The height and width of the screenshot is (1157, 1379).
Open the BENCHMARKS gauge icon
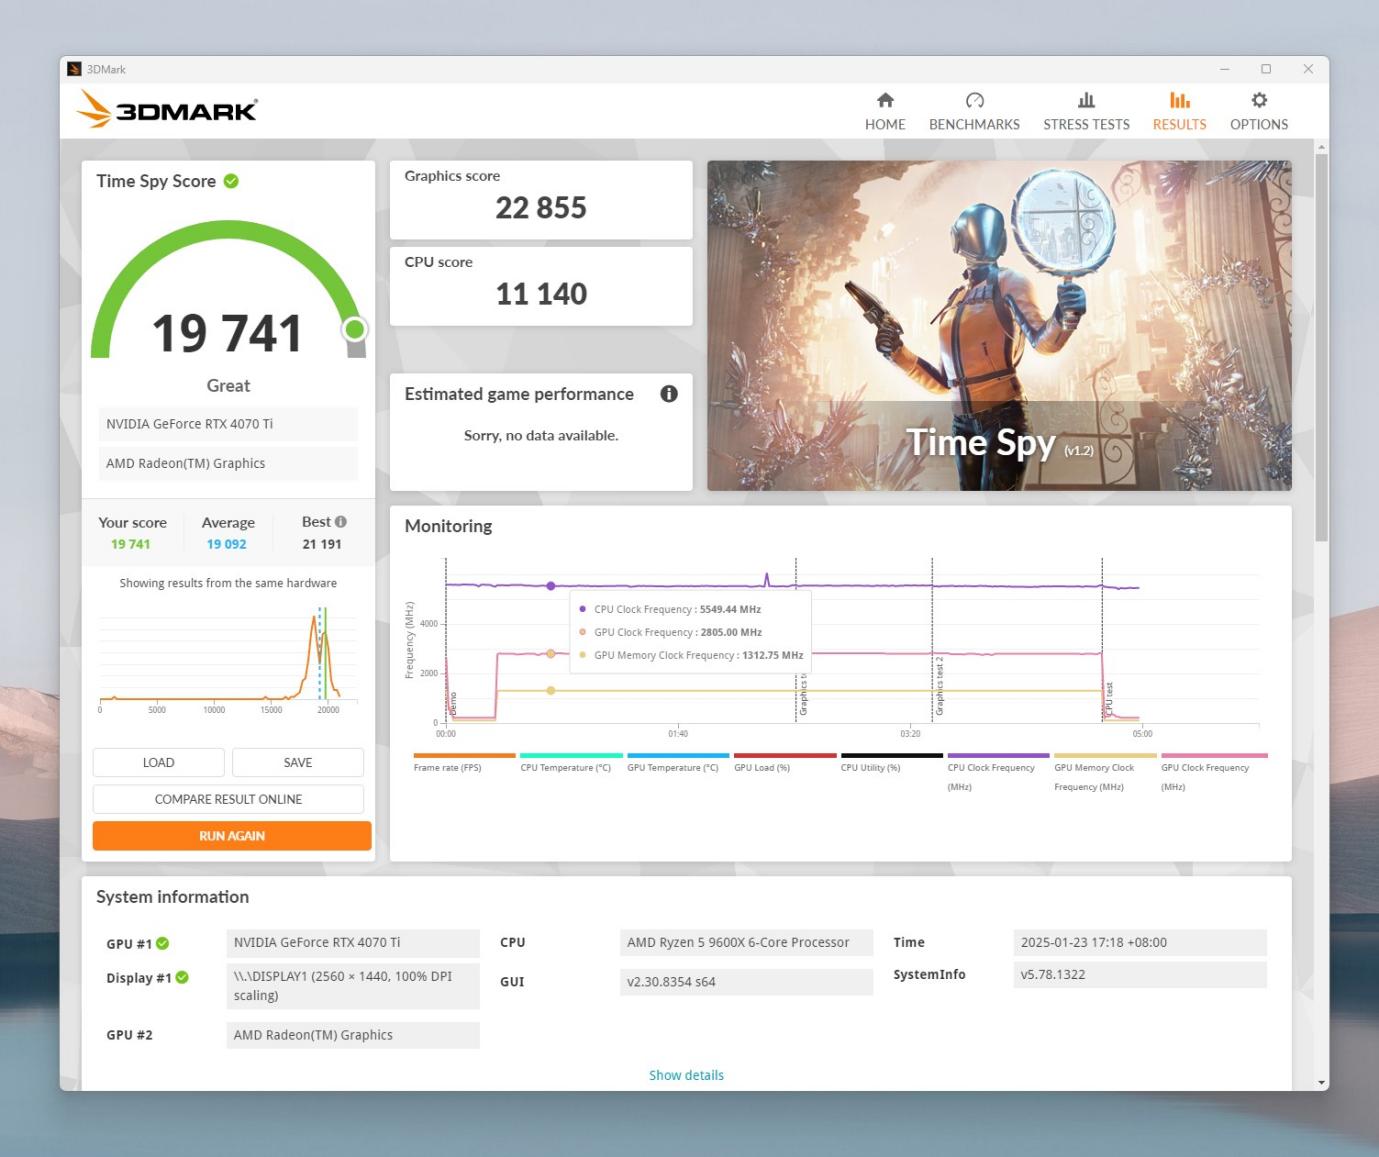tap(974, 100)
